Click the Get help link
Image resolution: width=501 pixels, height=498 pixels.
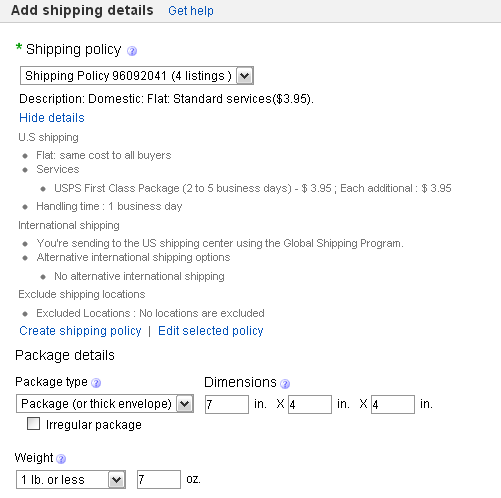click(x=191, y=11)
